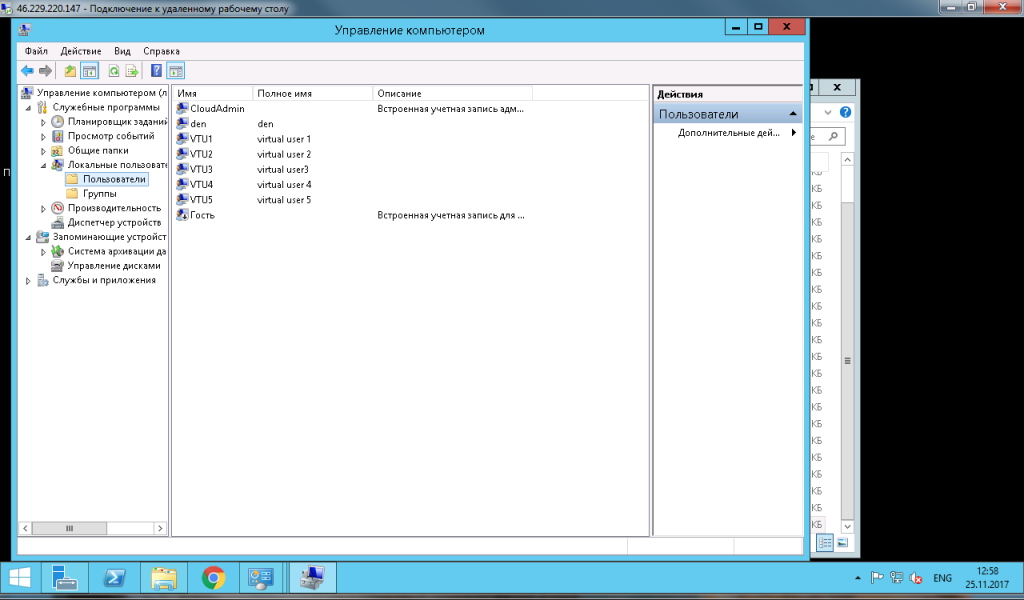Select the Управление компьютером root node

(x=95, y=93)
